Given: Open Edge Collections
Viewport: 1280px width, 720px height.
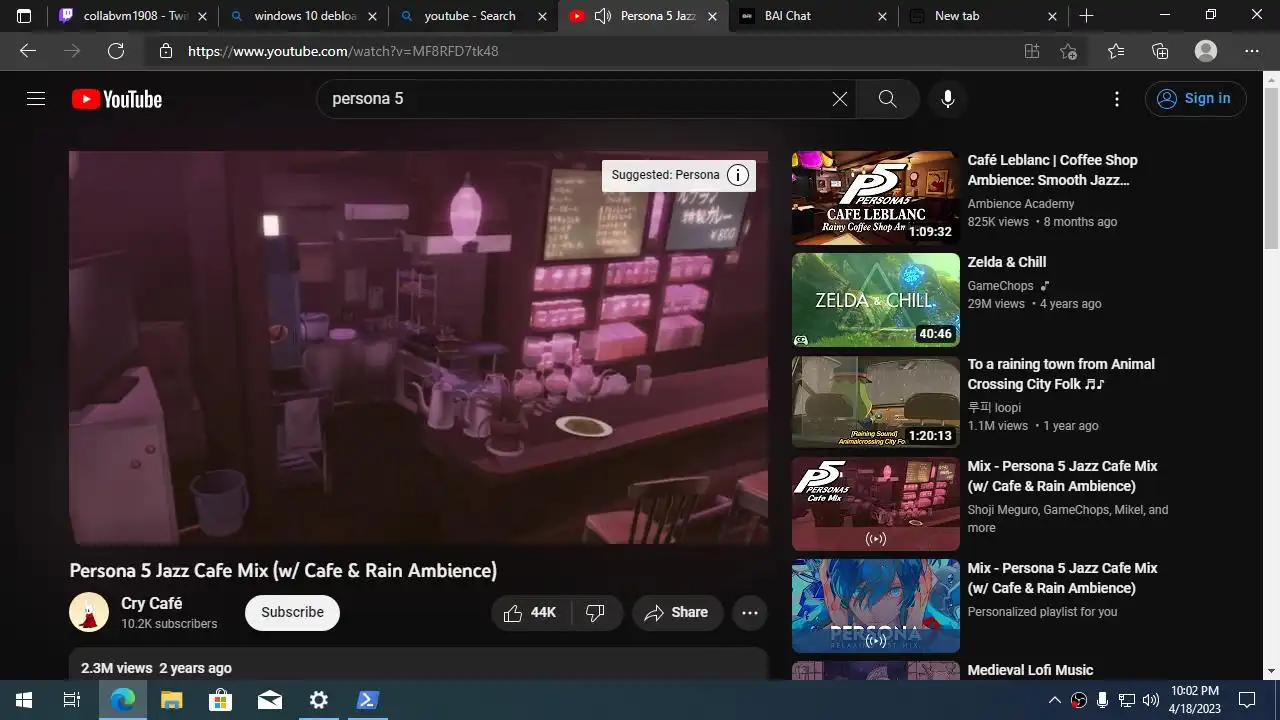Looking at the screenshot, I should coord(1160,51).
